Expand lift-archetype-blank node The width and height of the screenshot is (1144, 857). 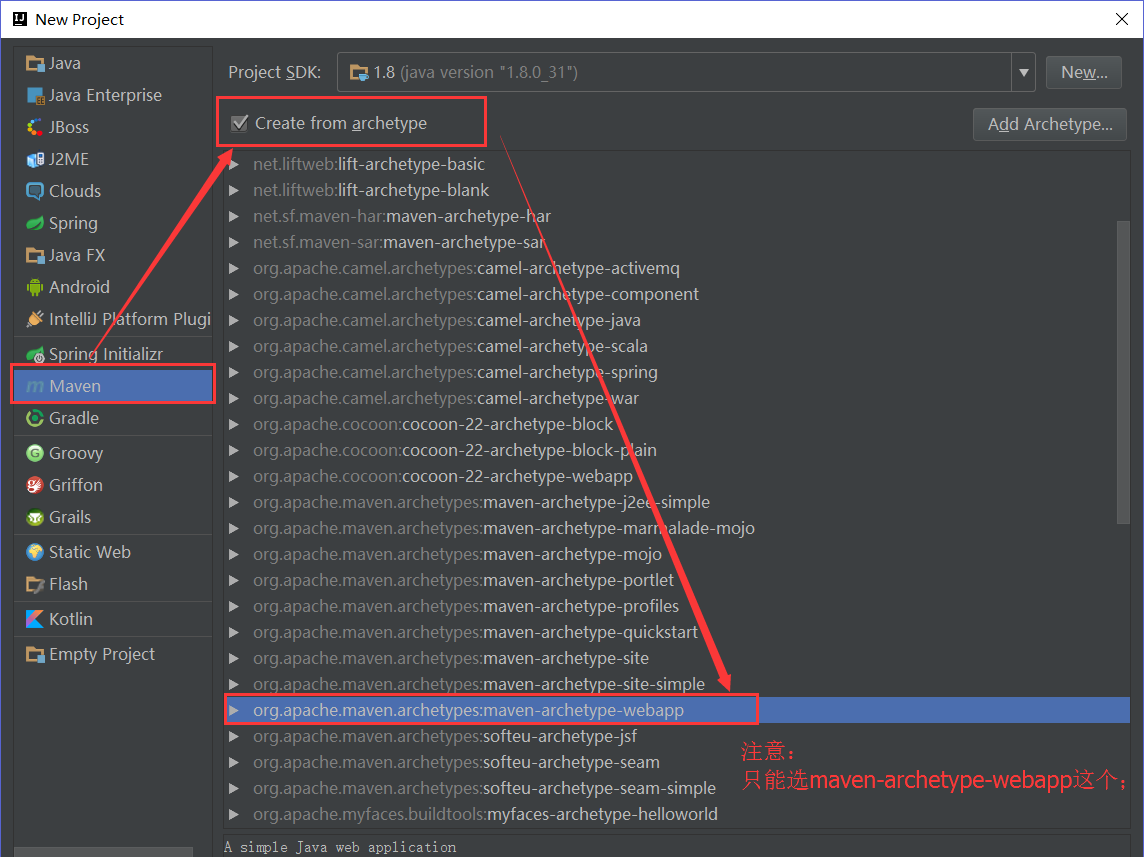click(x=234, y=190)
